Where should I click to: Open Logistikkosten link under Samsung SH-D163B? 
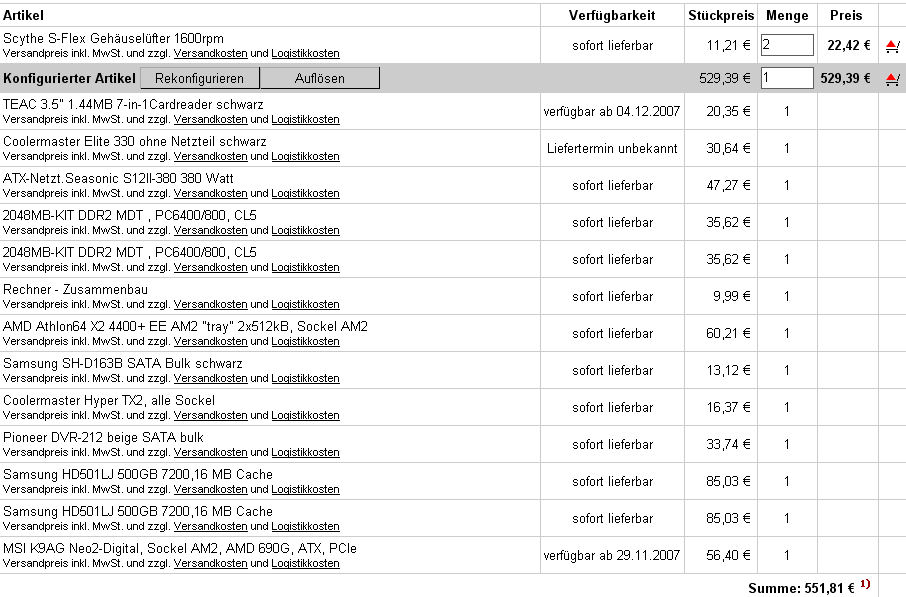[x=305, y=378]
